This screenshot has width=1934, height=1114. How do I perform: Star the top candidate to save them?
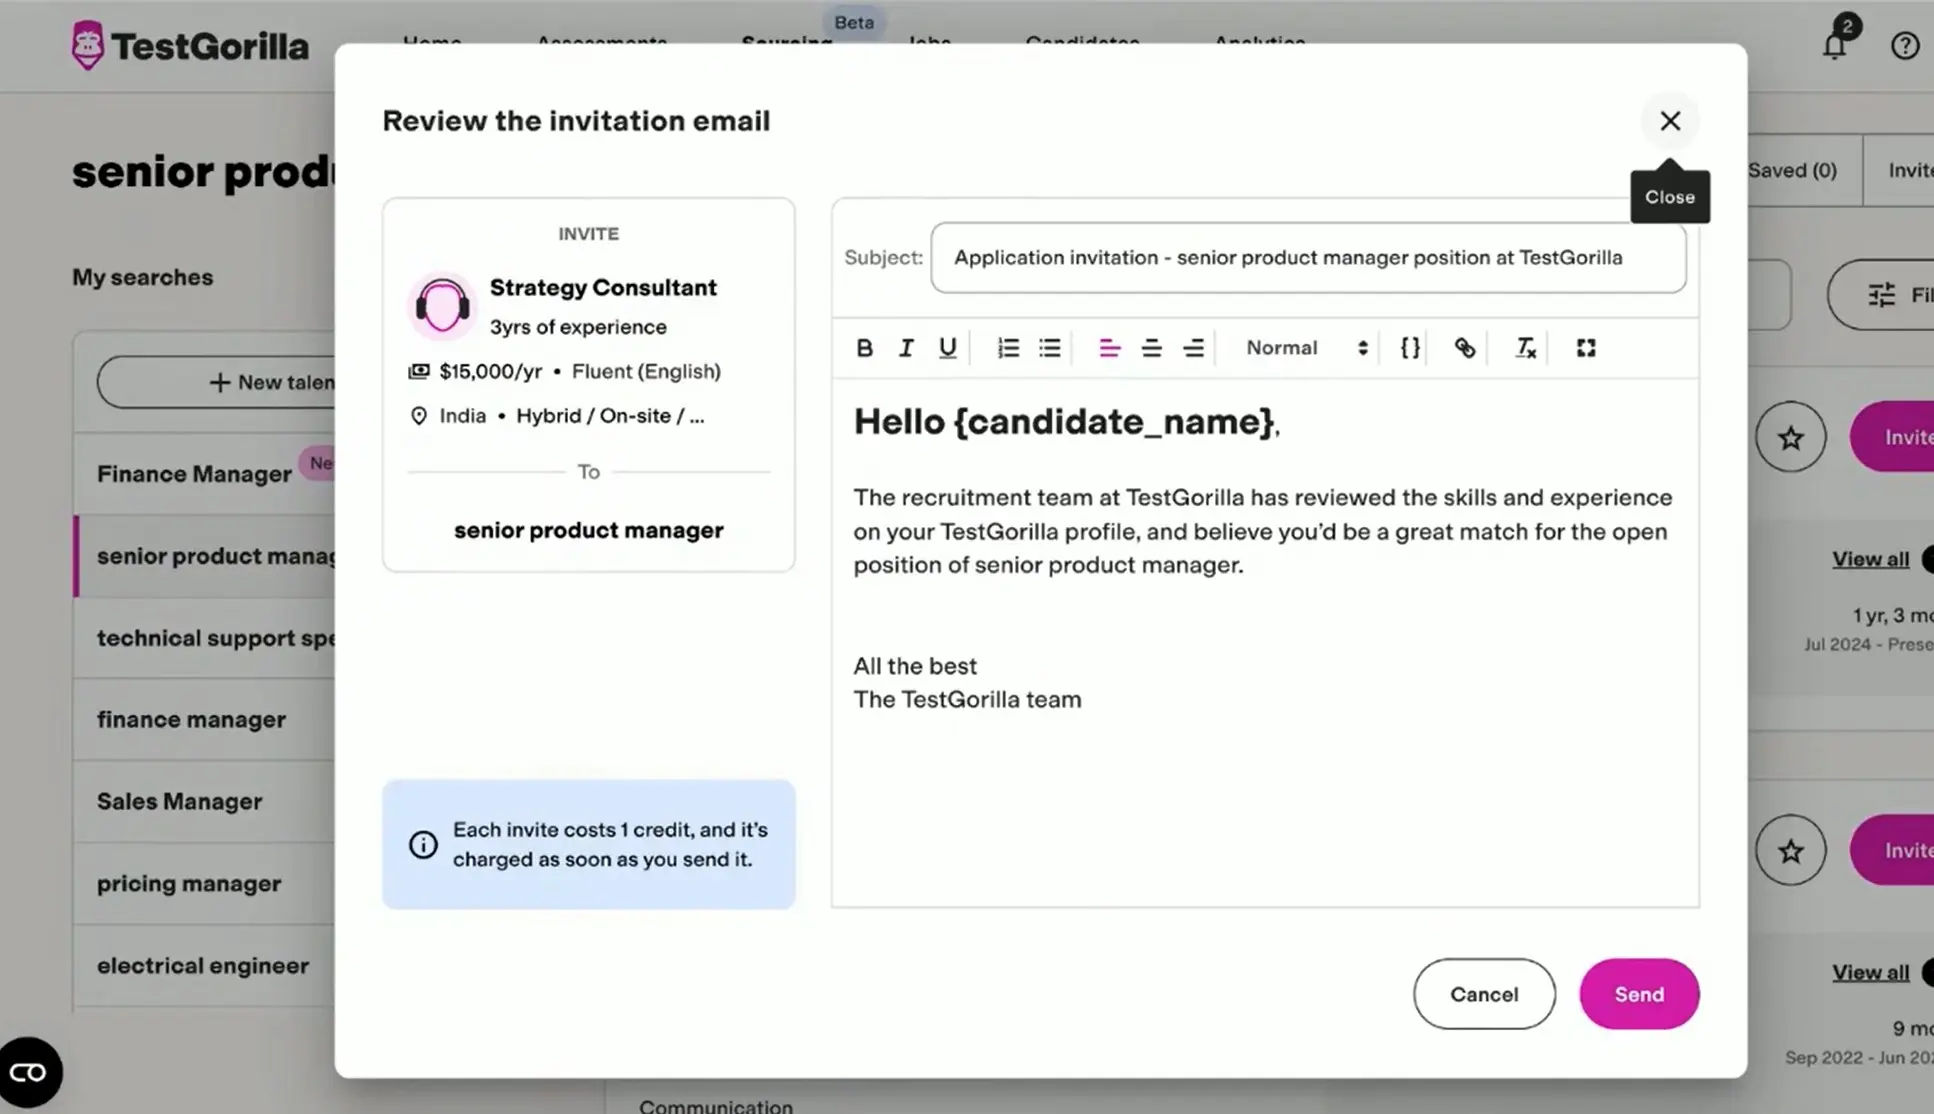(x=1790, y=437)
